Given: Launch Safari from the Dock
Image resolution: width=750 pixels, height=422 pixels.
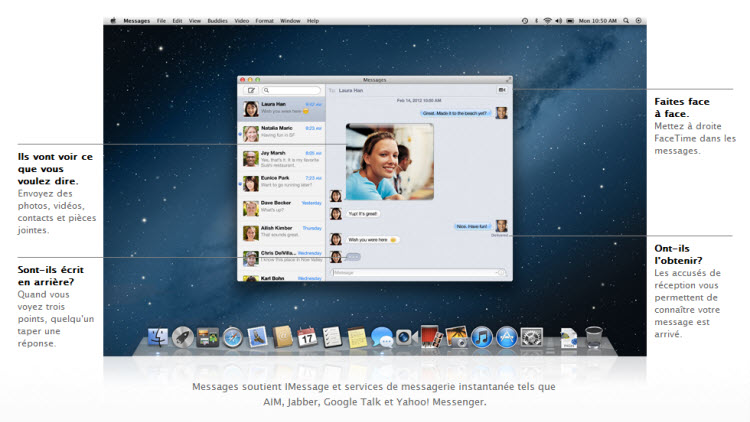Looking at the screenshot, I should point(232,337).
